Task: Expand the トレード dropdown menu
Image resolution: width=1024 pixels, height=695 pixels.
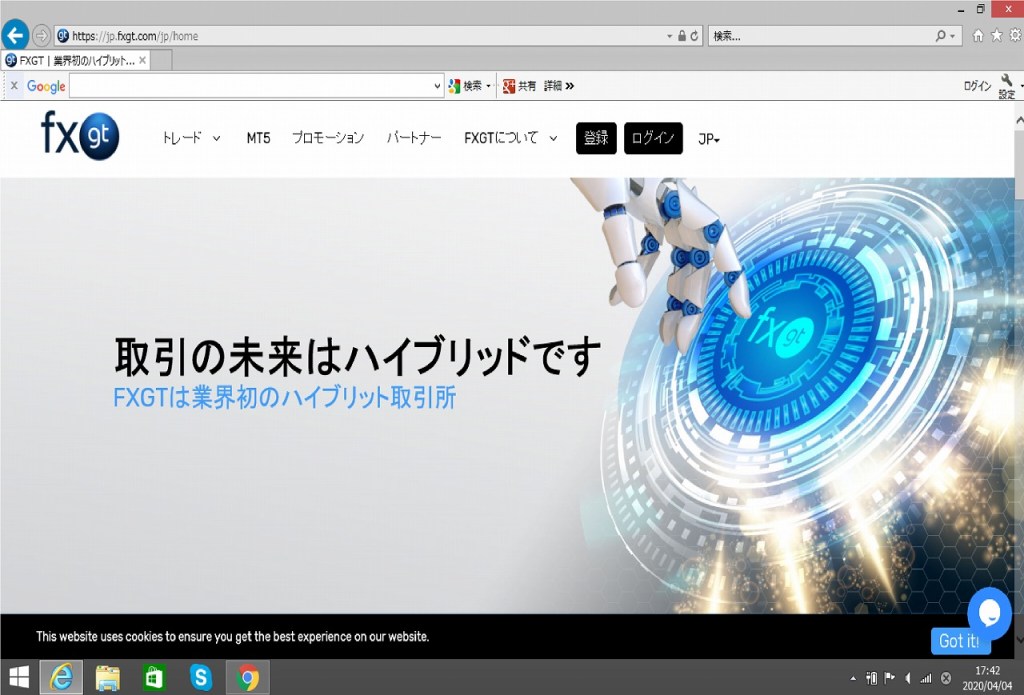Action: (191, 138)
